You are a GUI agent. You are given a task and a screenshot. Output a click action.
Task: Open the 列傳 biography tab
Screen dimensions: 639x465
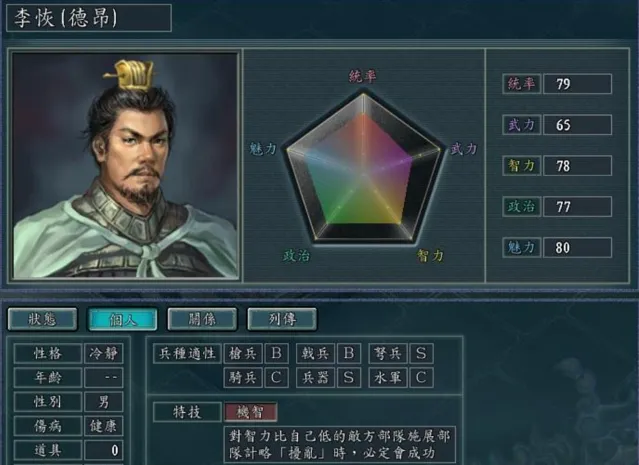point(282,319)
